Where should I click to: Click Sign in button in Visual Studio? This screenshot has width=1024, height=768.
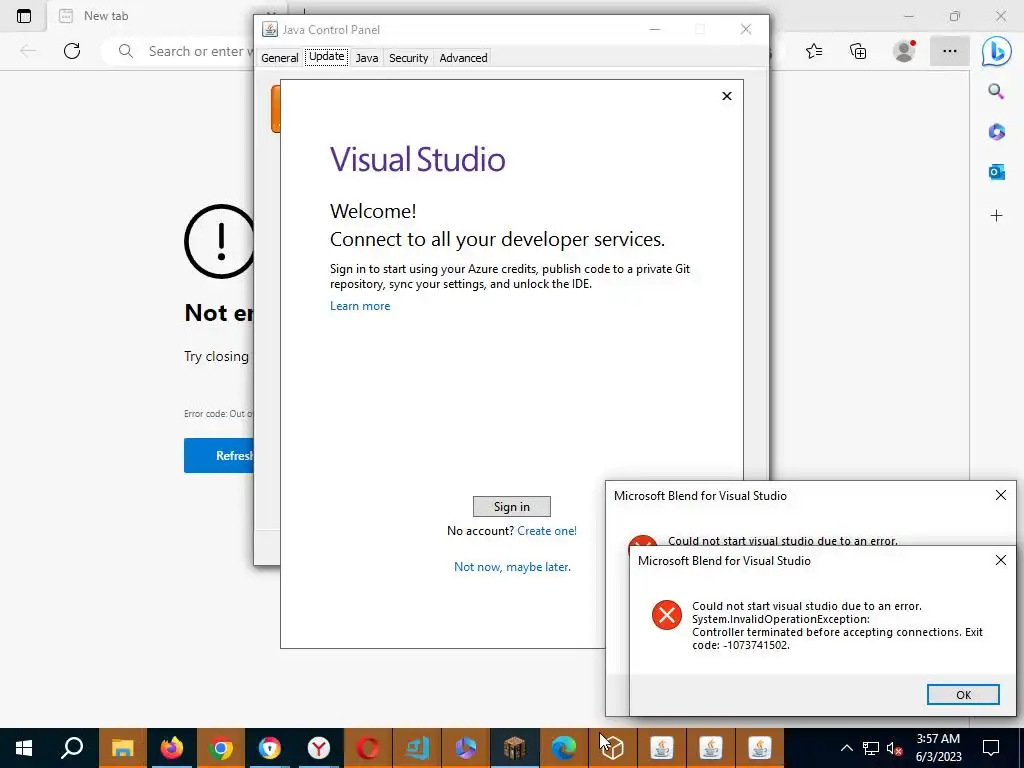[x=511, y=507]
